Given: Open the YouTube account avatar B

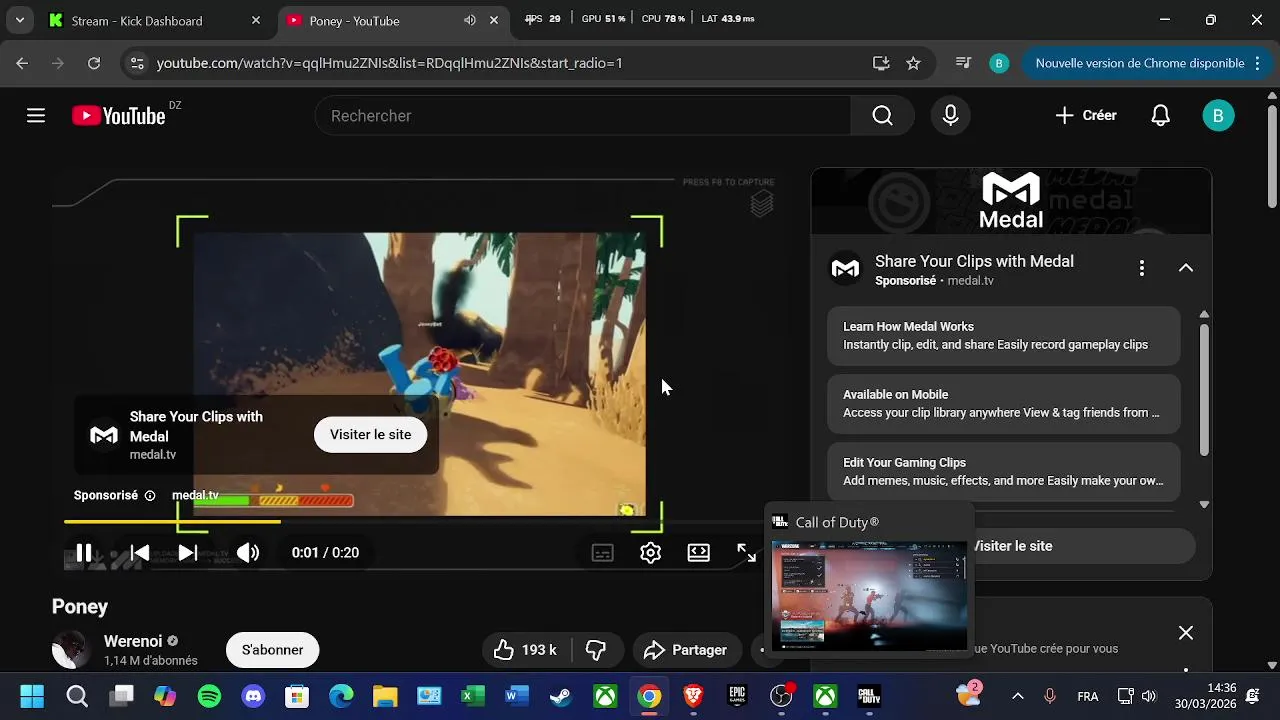Looking at the screenshot, I should [1218, 116].
